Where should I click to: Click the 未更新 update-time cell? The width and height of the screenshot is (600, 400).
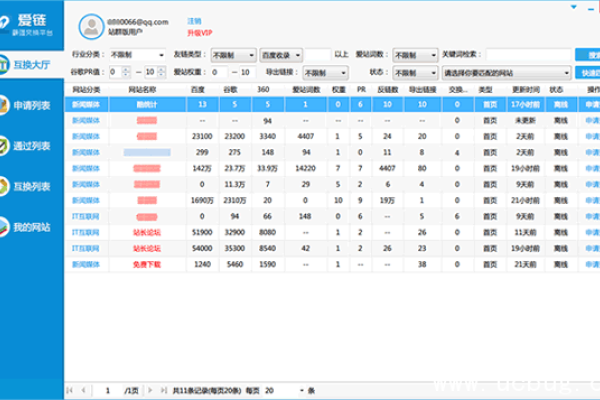coord(525,121)
